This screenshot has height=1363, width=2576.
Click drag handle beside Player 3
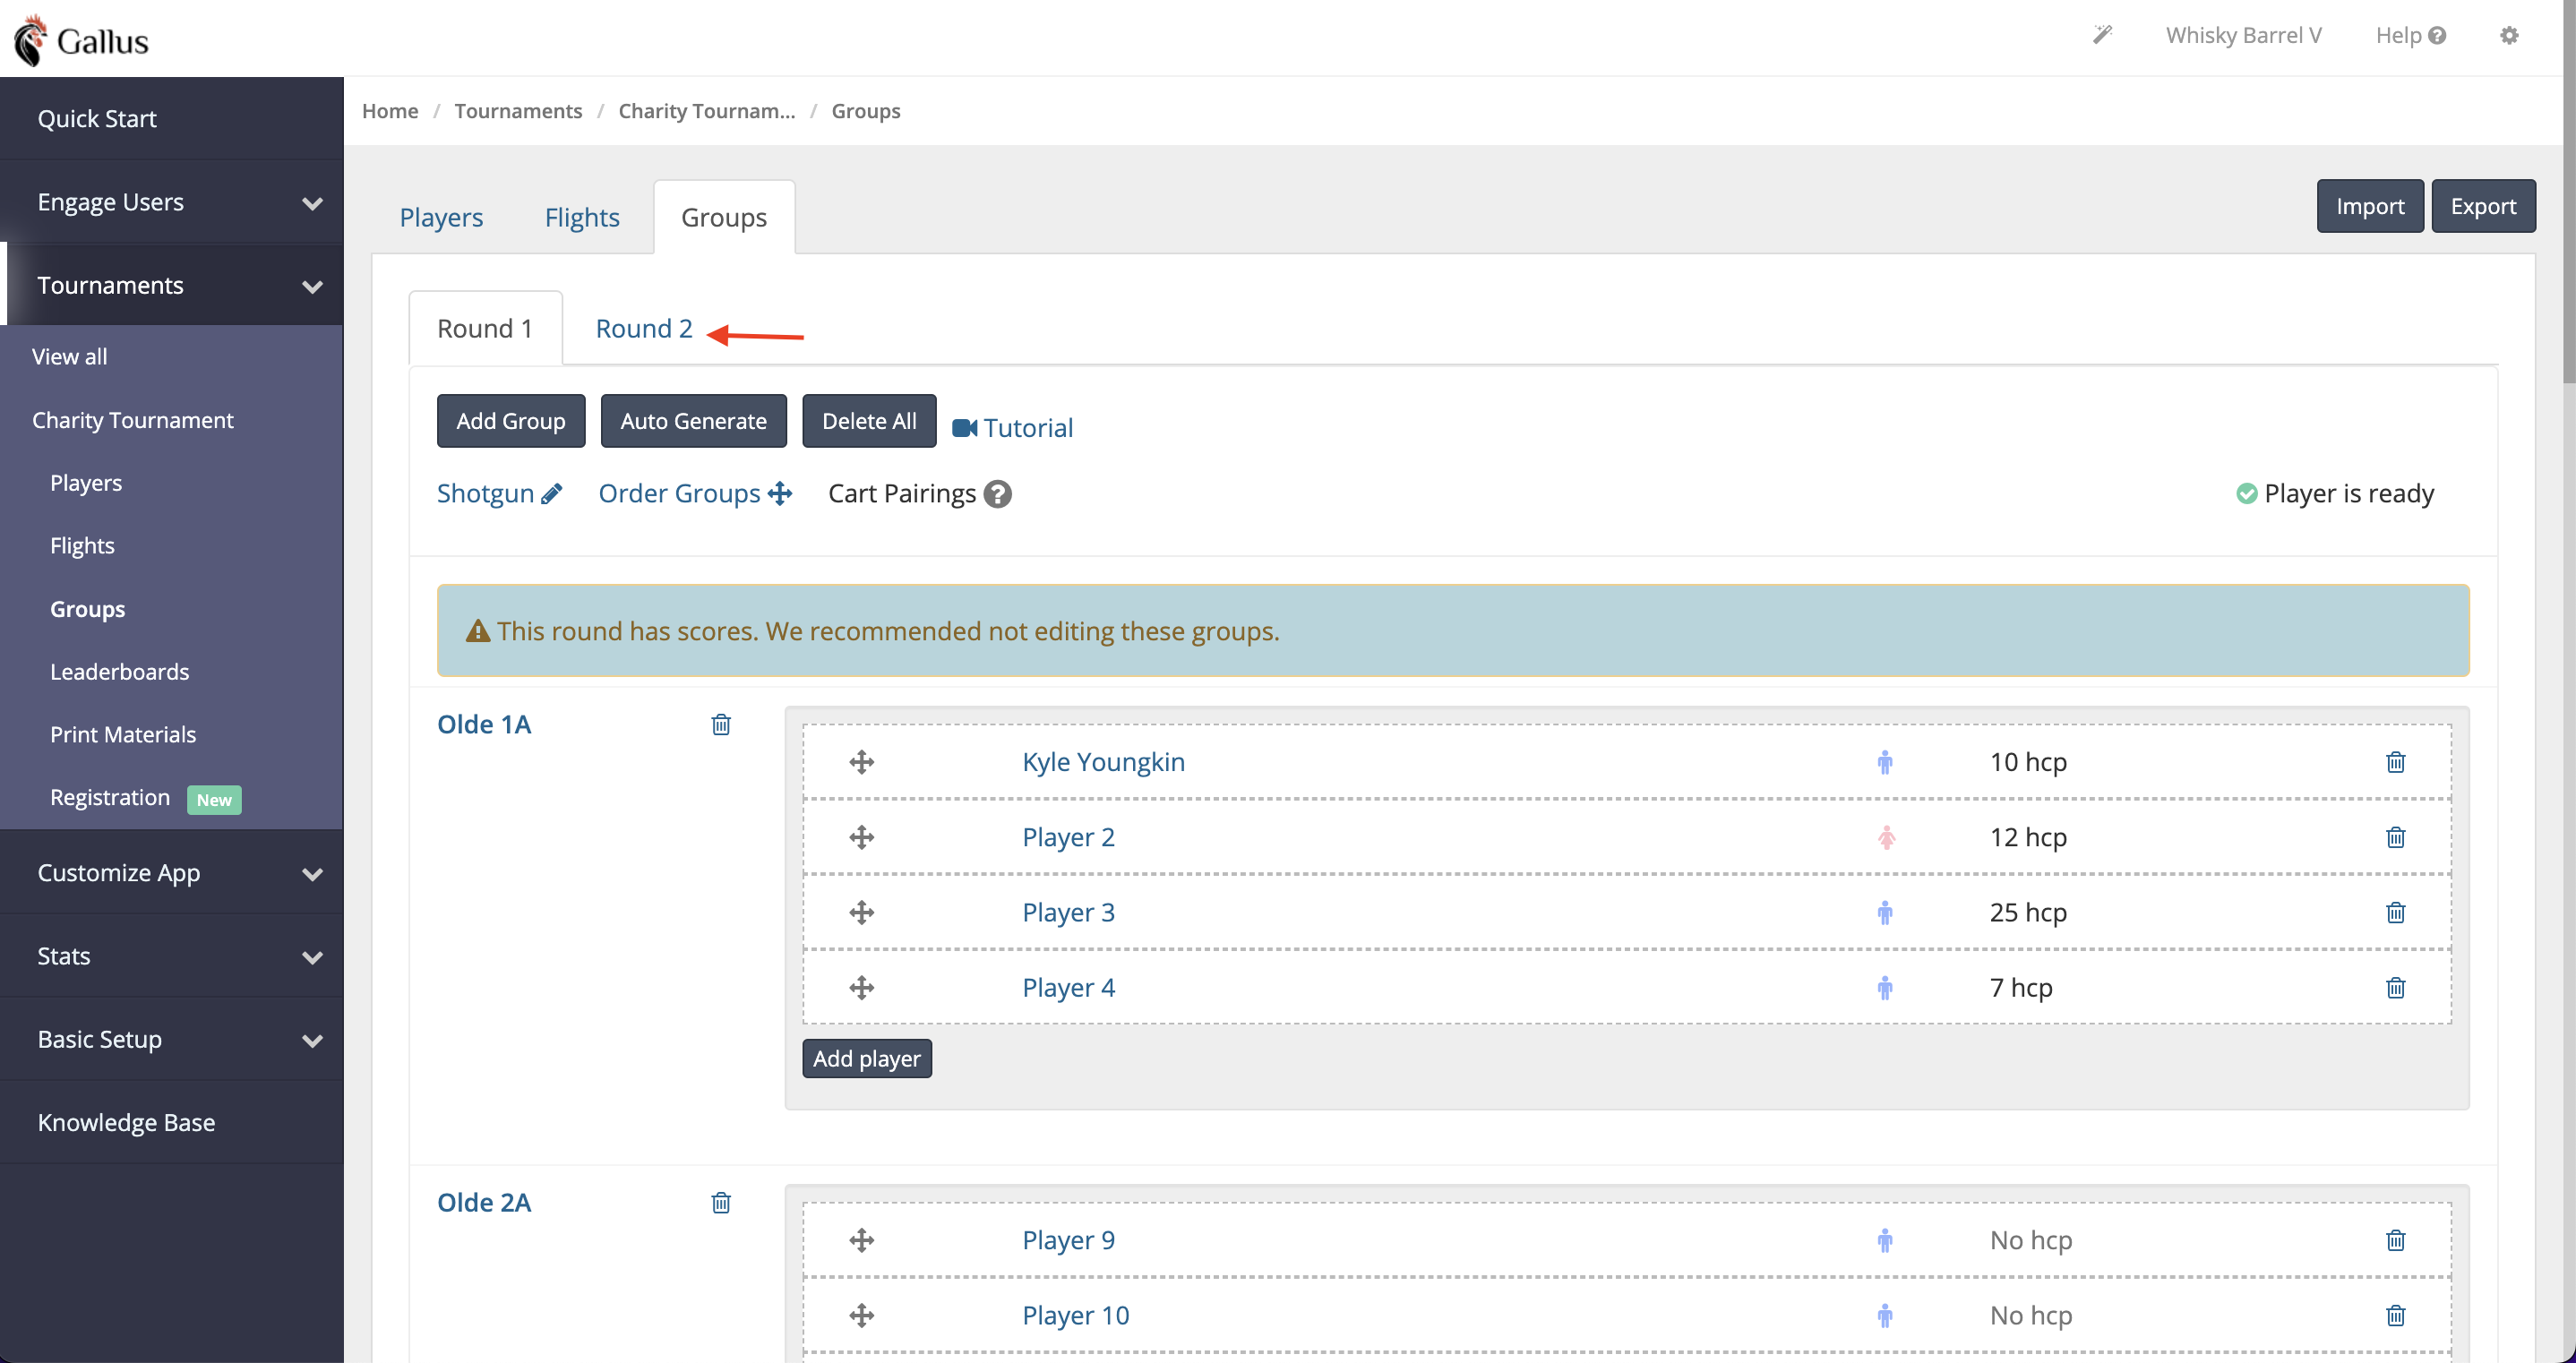[861, 912]
